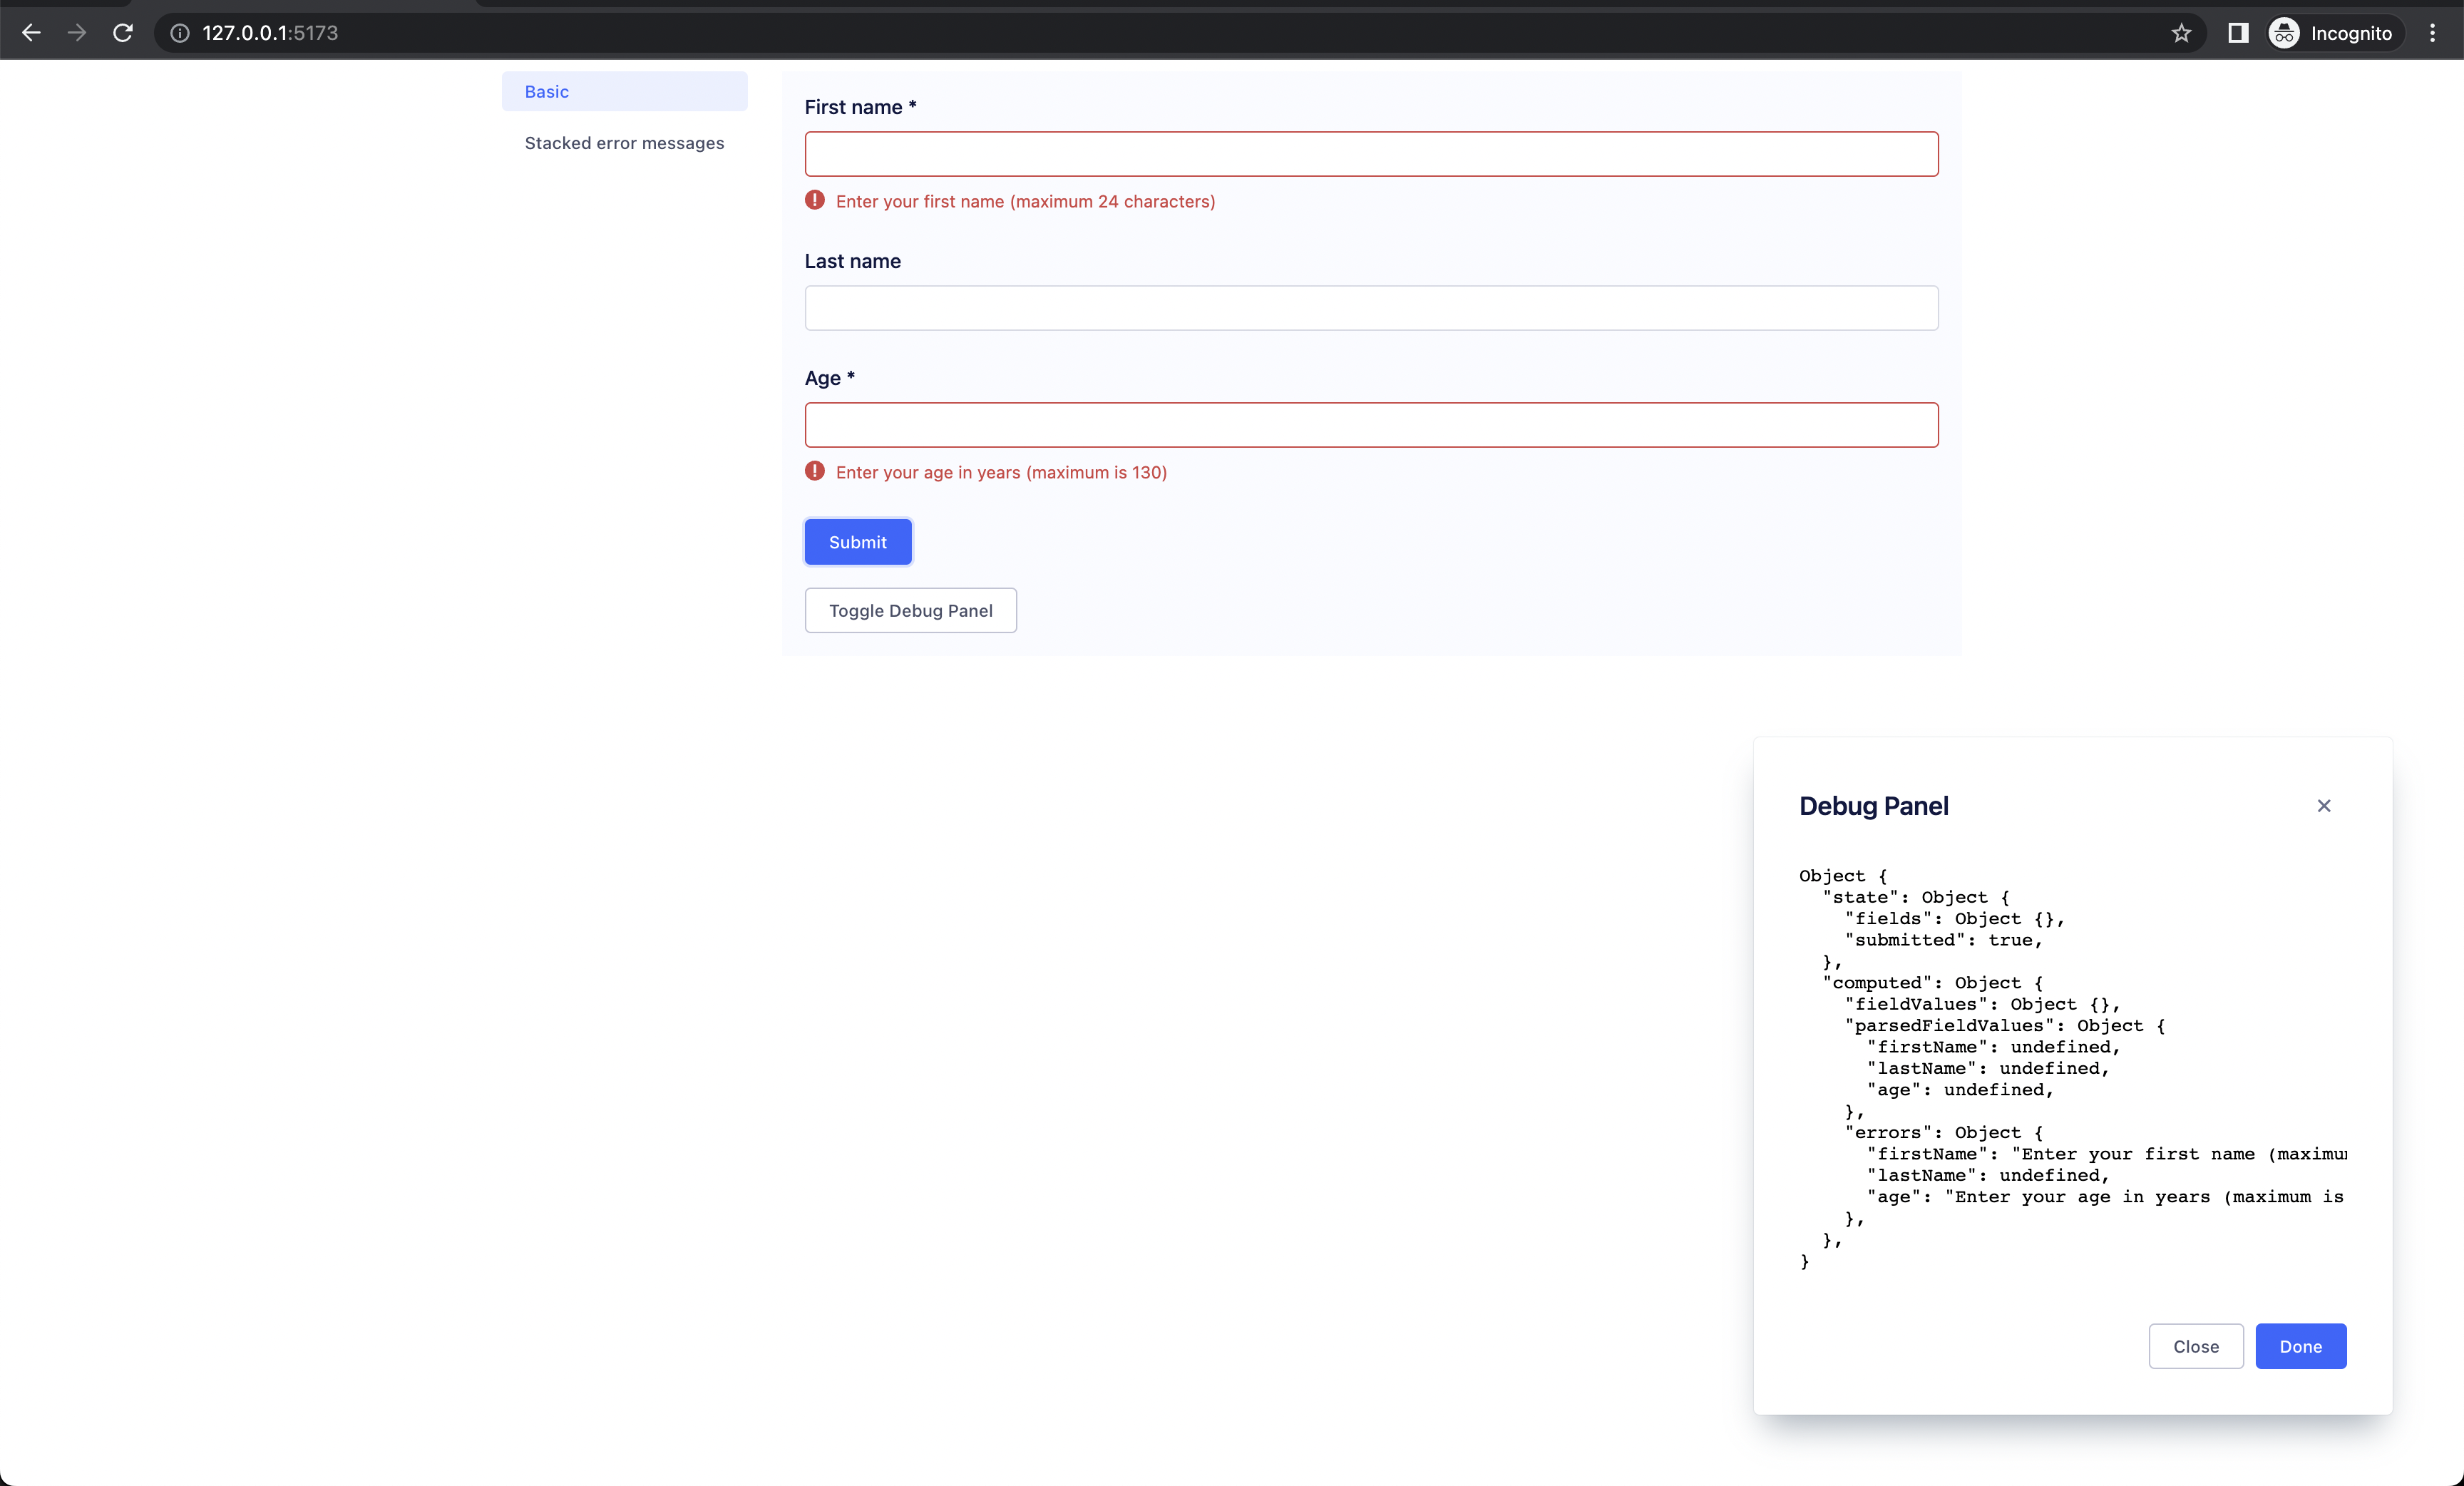Click the browser forward arrow
Screen dimensions: 2464x1486
pos(77,33)
